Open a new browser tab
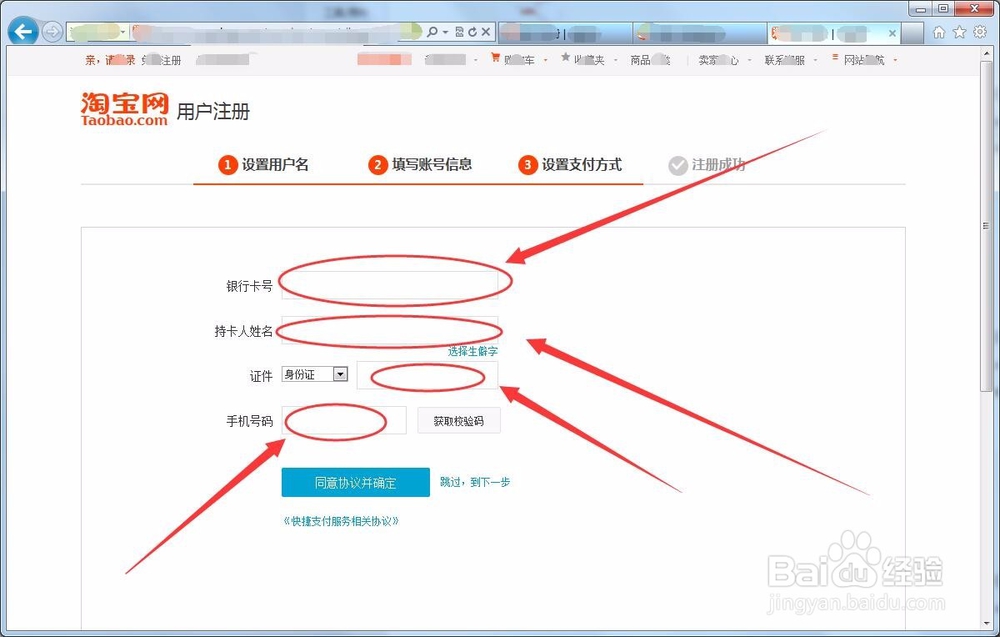The image size is (1000, 637). pyautogui.click(x=910, y=31)
